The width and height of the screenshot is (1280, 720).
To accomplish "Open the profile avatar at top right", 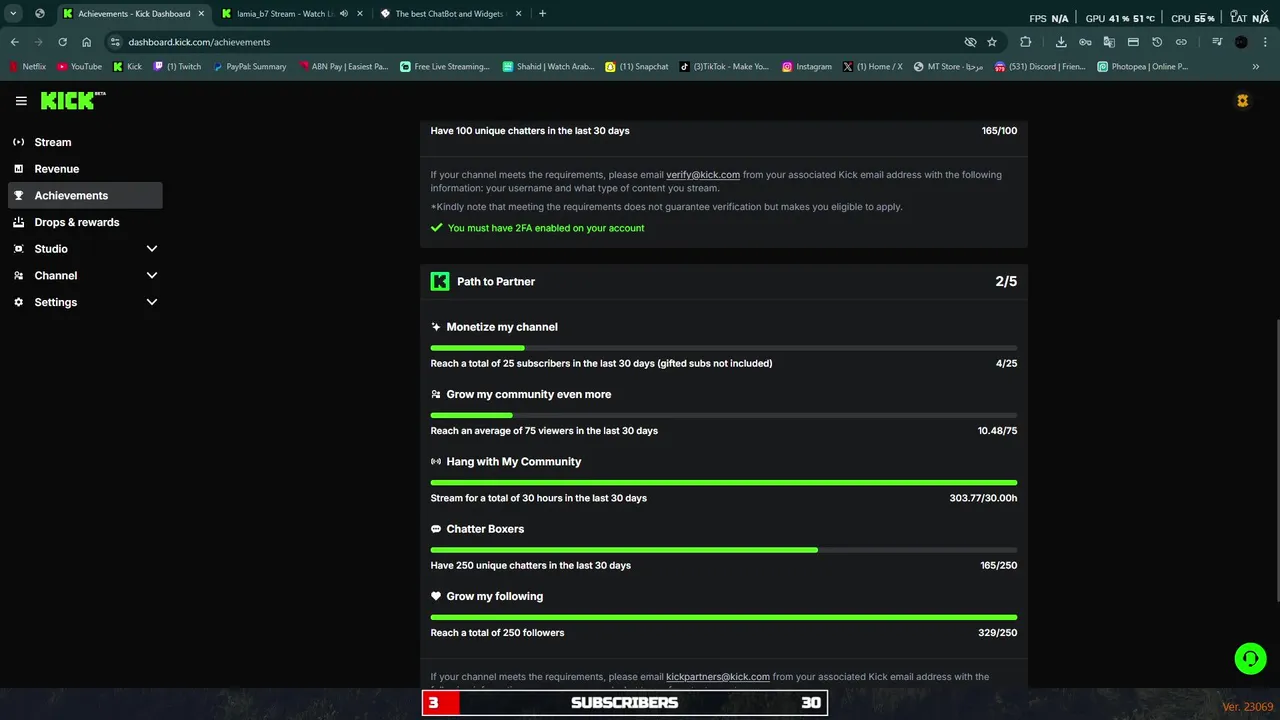I will 1242,101.
